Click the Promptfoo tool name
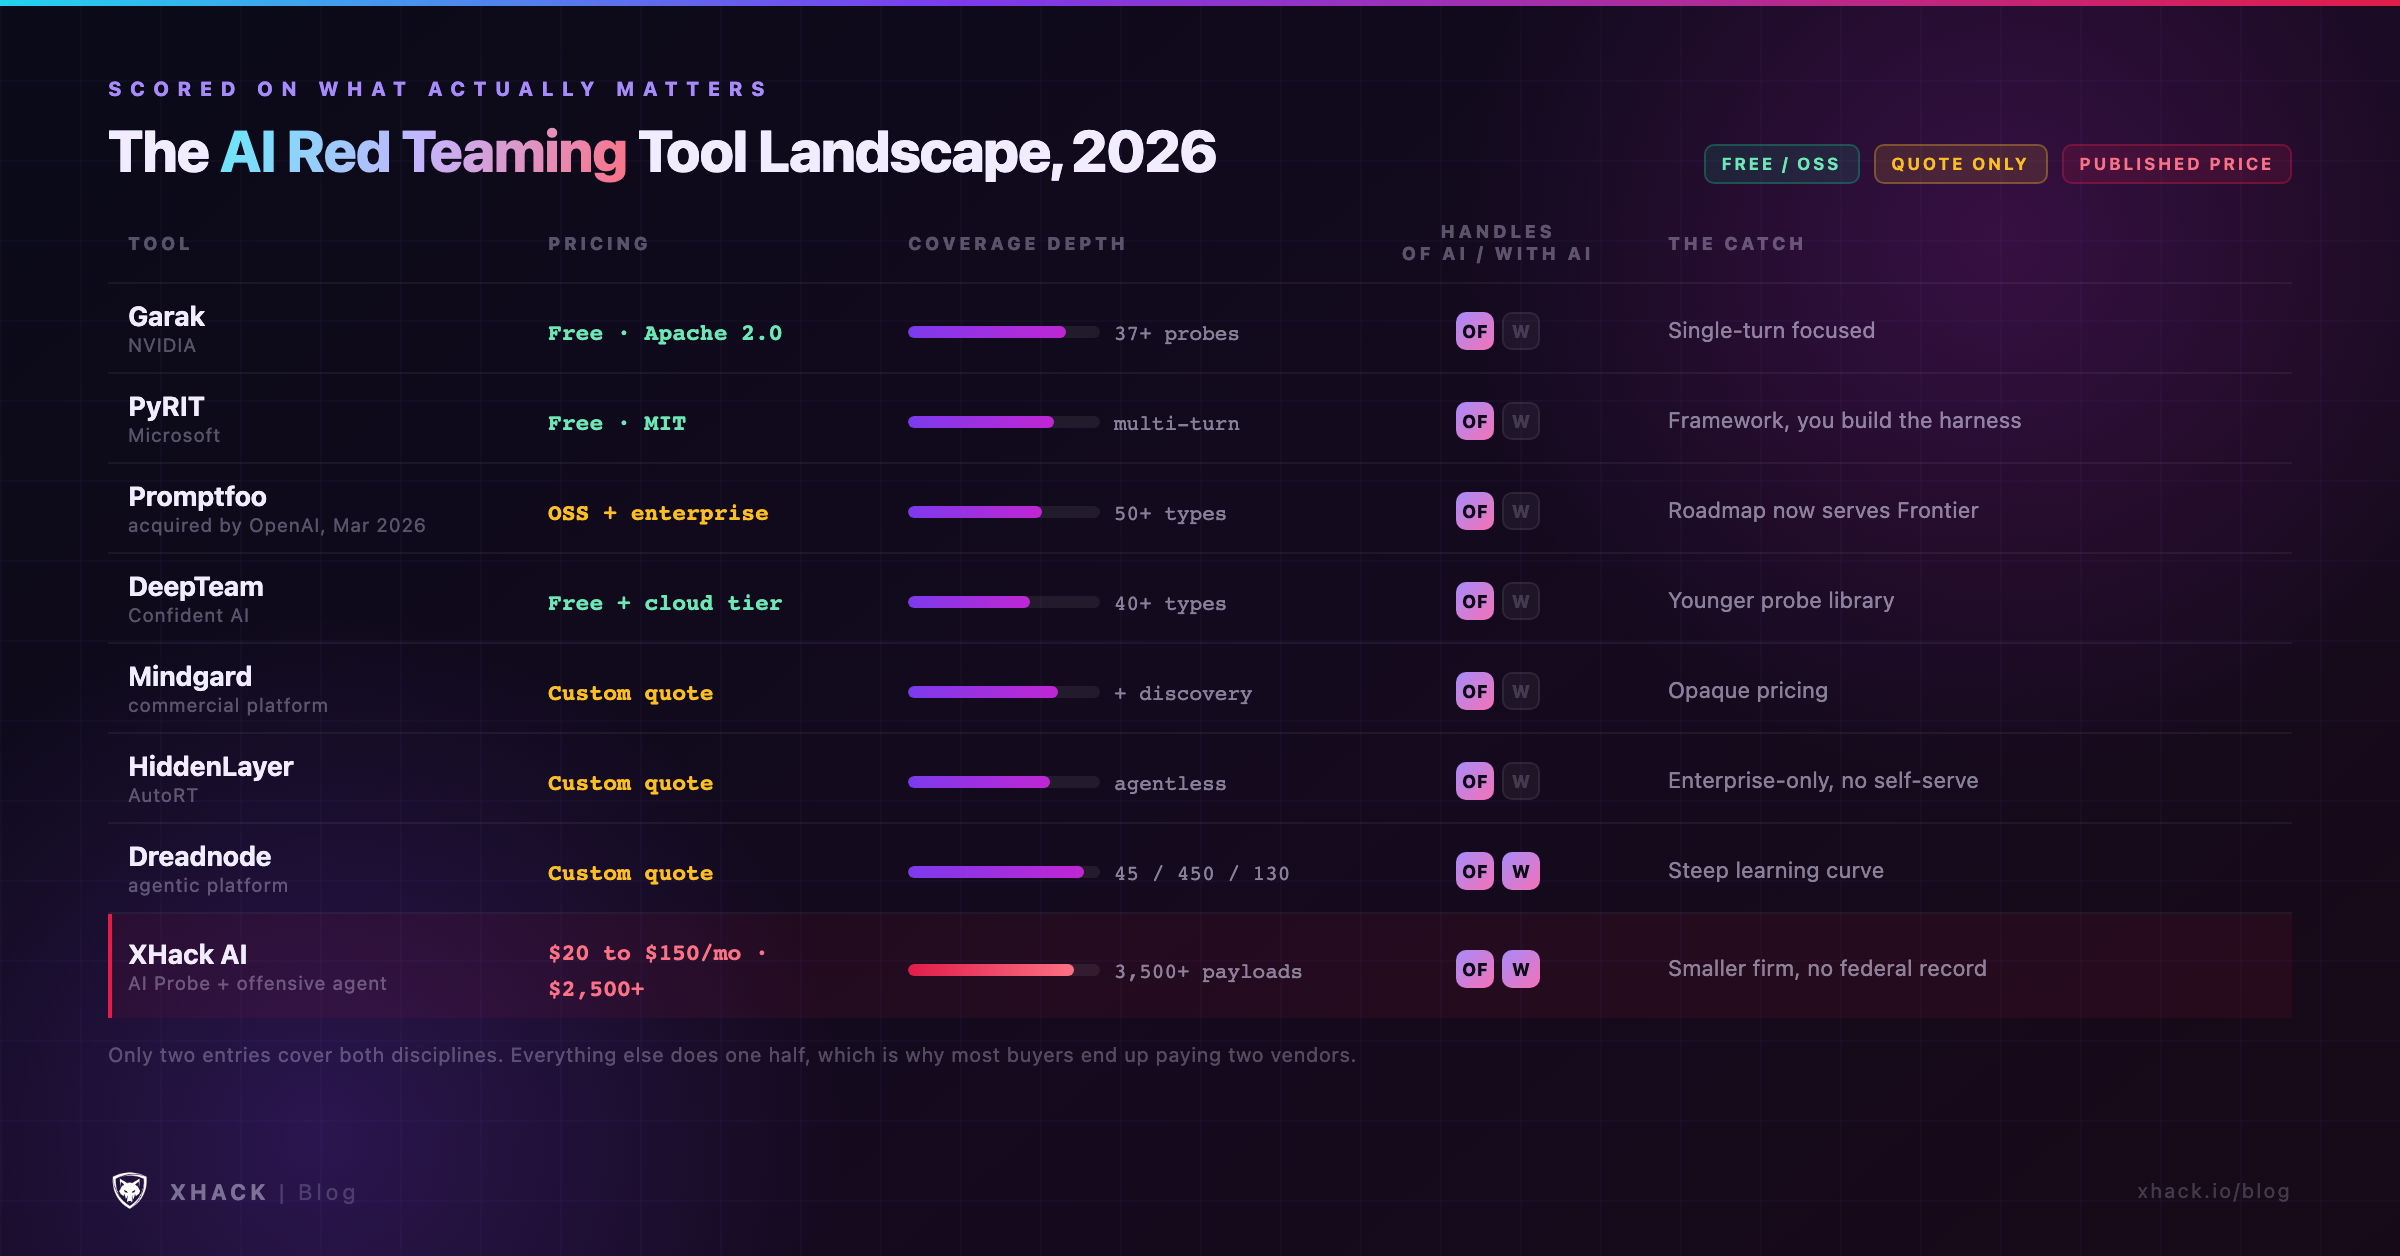This screenshot has width=2400, height=1256. point(197,497)
